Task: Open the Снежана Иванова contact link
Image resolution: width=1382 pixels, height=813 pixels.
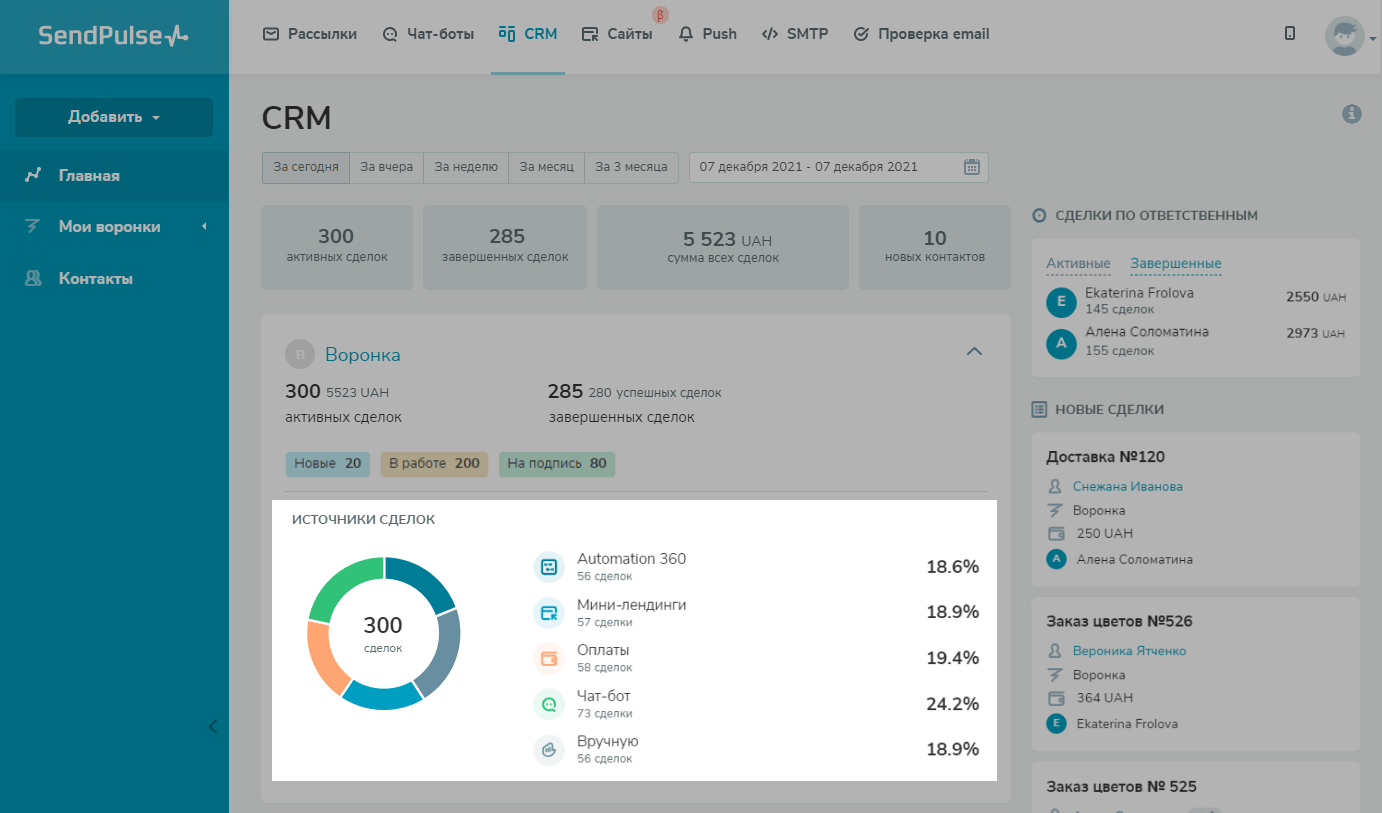Action: click(1127, 486)
